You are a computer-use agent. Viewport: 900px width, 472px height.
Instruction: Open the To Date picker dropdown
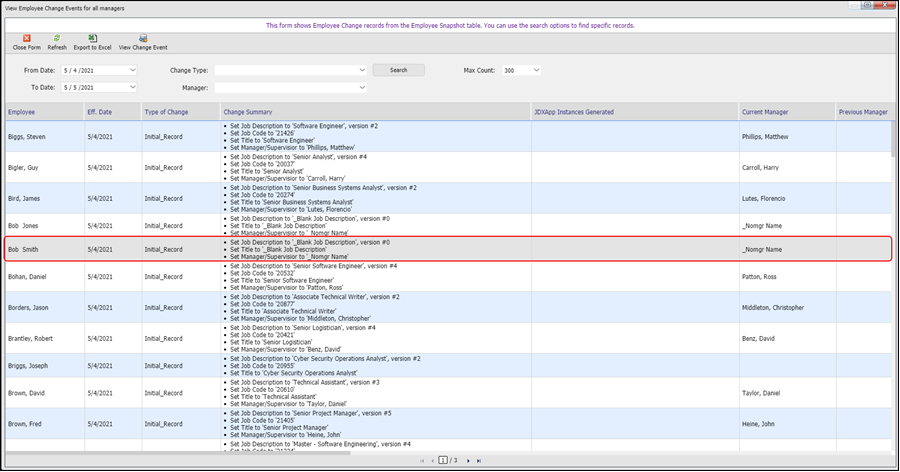pyautogui.click(x=132, y=88)
